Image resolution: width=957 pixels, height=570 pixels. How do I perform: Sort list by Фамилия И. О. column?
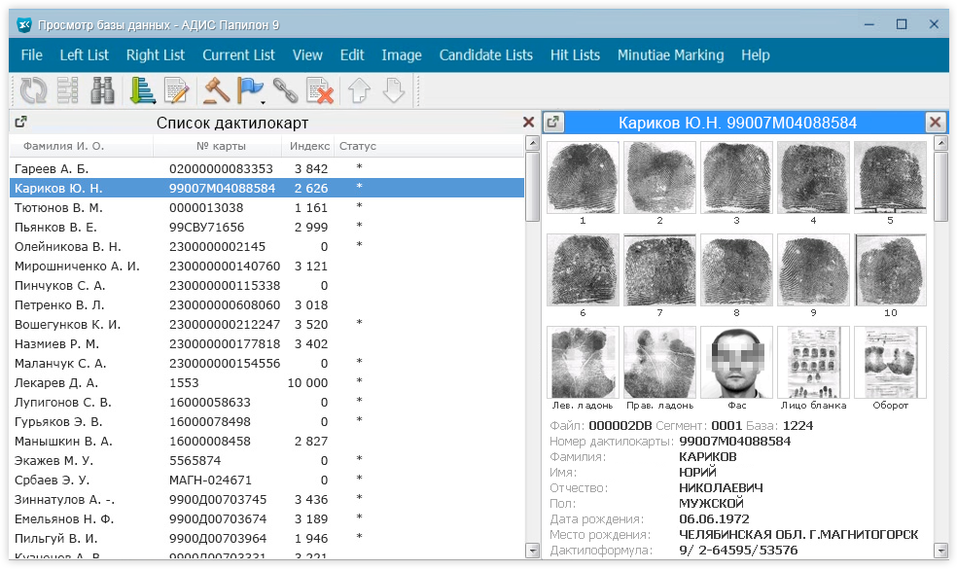click(x=57, y=146)
